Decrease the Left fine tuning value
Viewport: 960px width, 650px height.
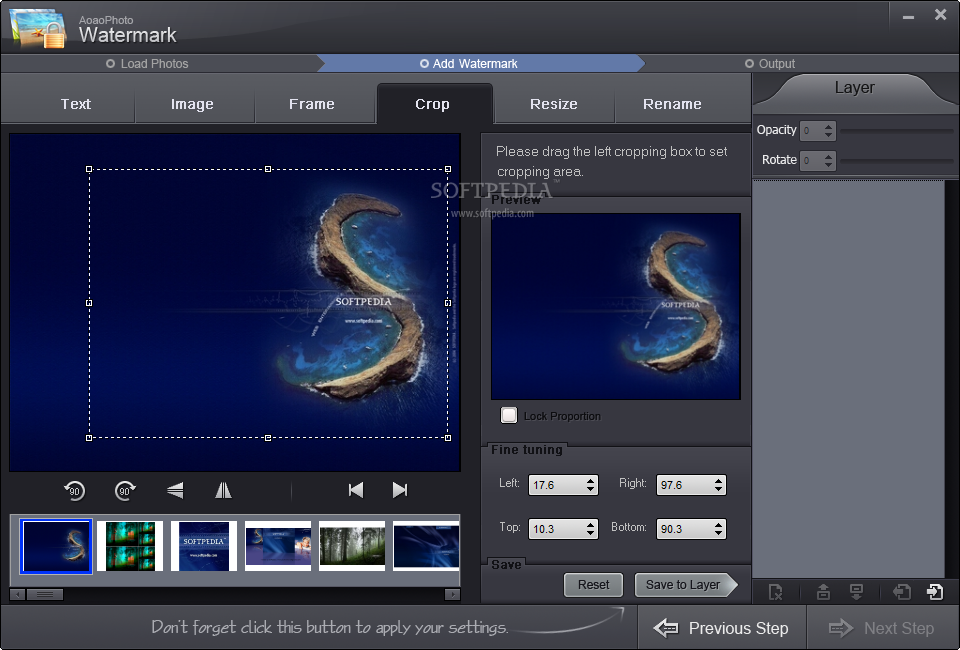point(590,489)
